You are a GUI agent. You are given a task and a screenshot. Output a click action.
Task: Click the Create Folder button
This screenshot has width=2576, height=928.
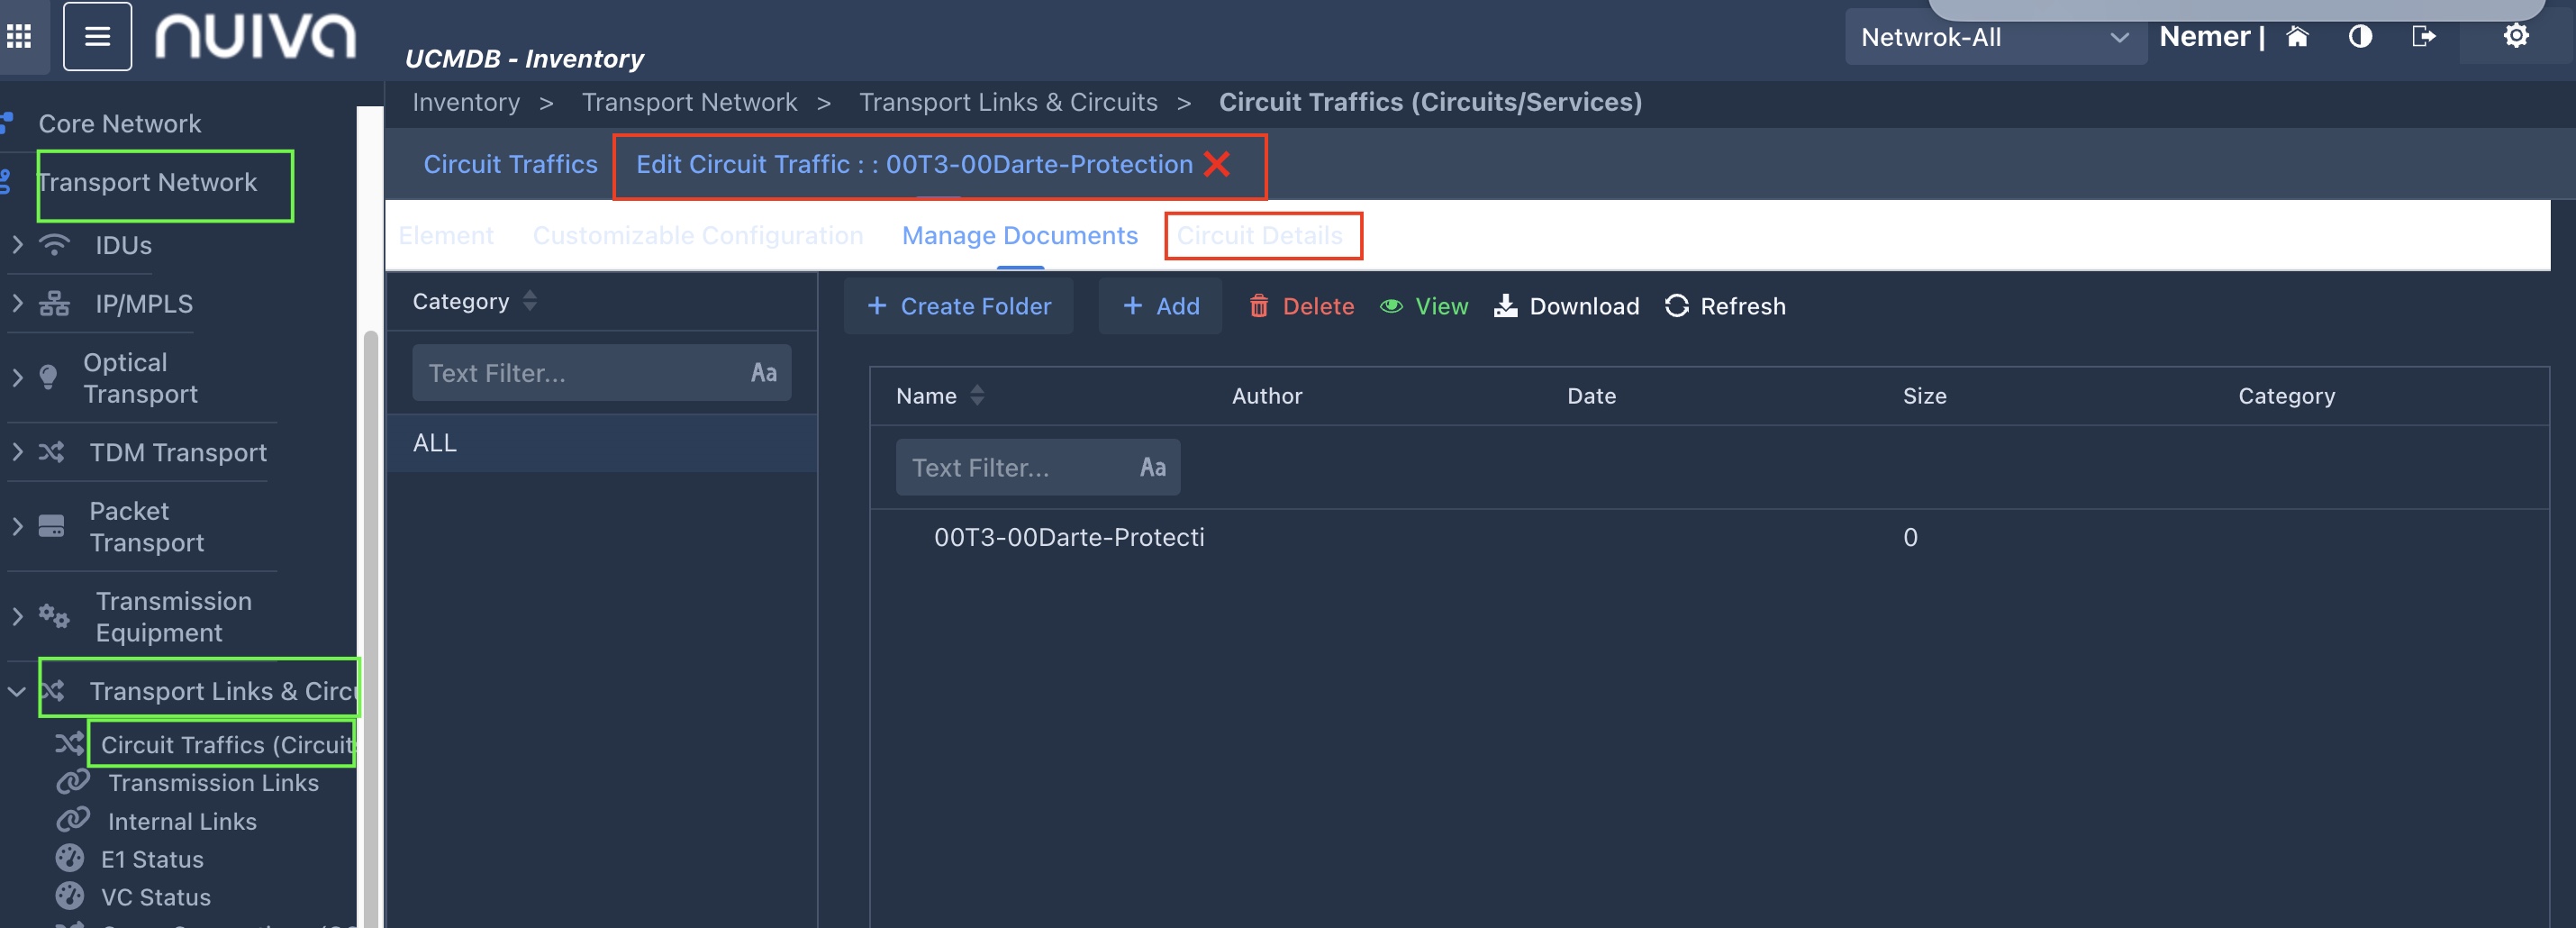tap(958, 306)
